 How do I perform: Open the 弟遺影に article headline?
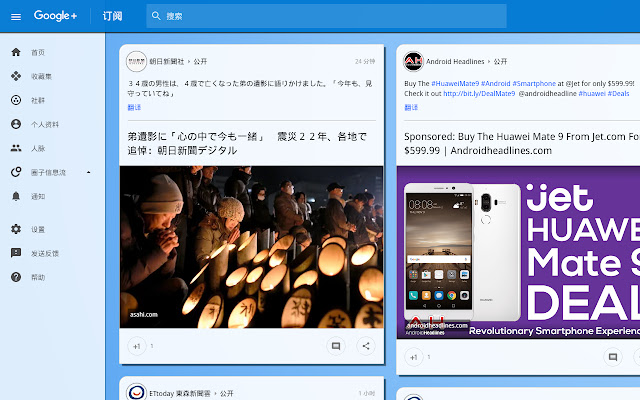point(247,143)
